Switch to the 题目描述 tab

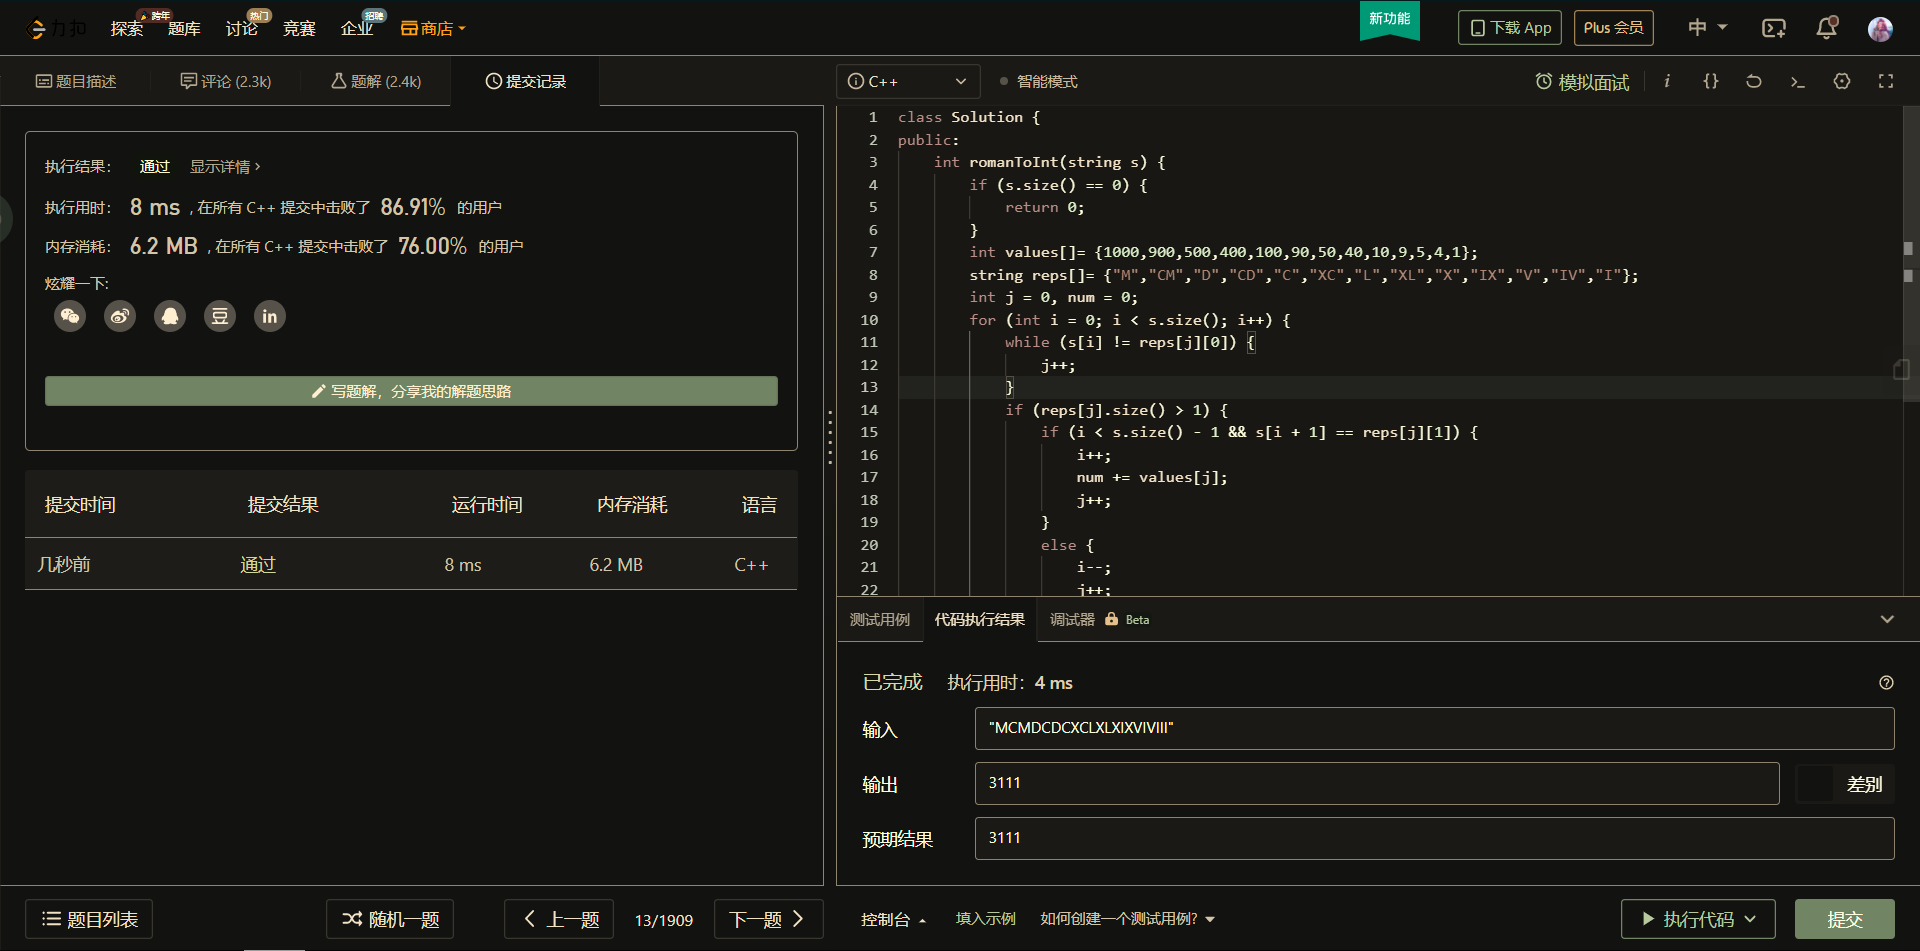[x=76, y=82]
